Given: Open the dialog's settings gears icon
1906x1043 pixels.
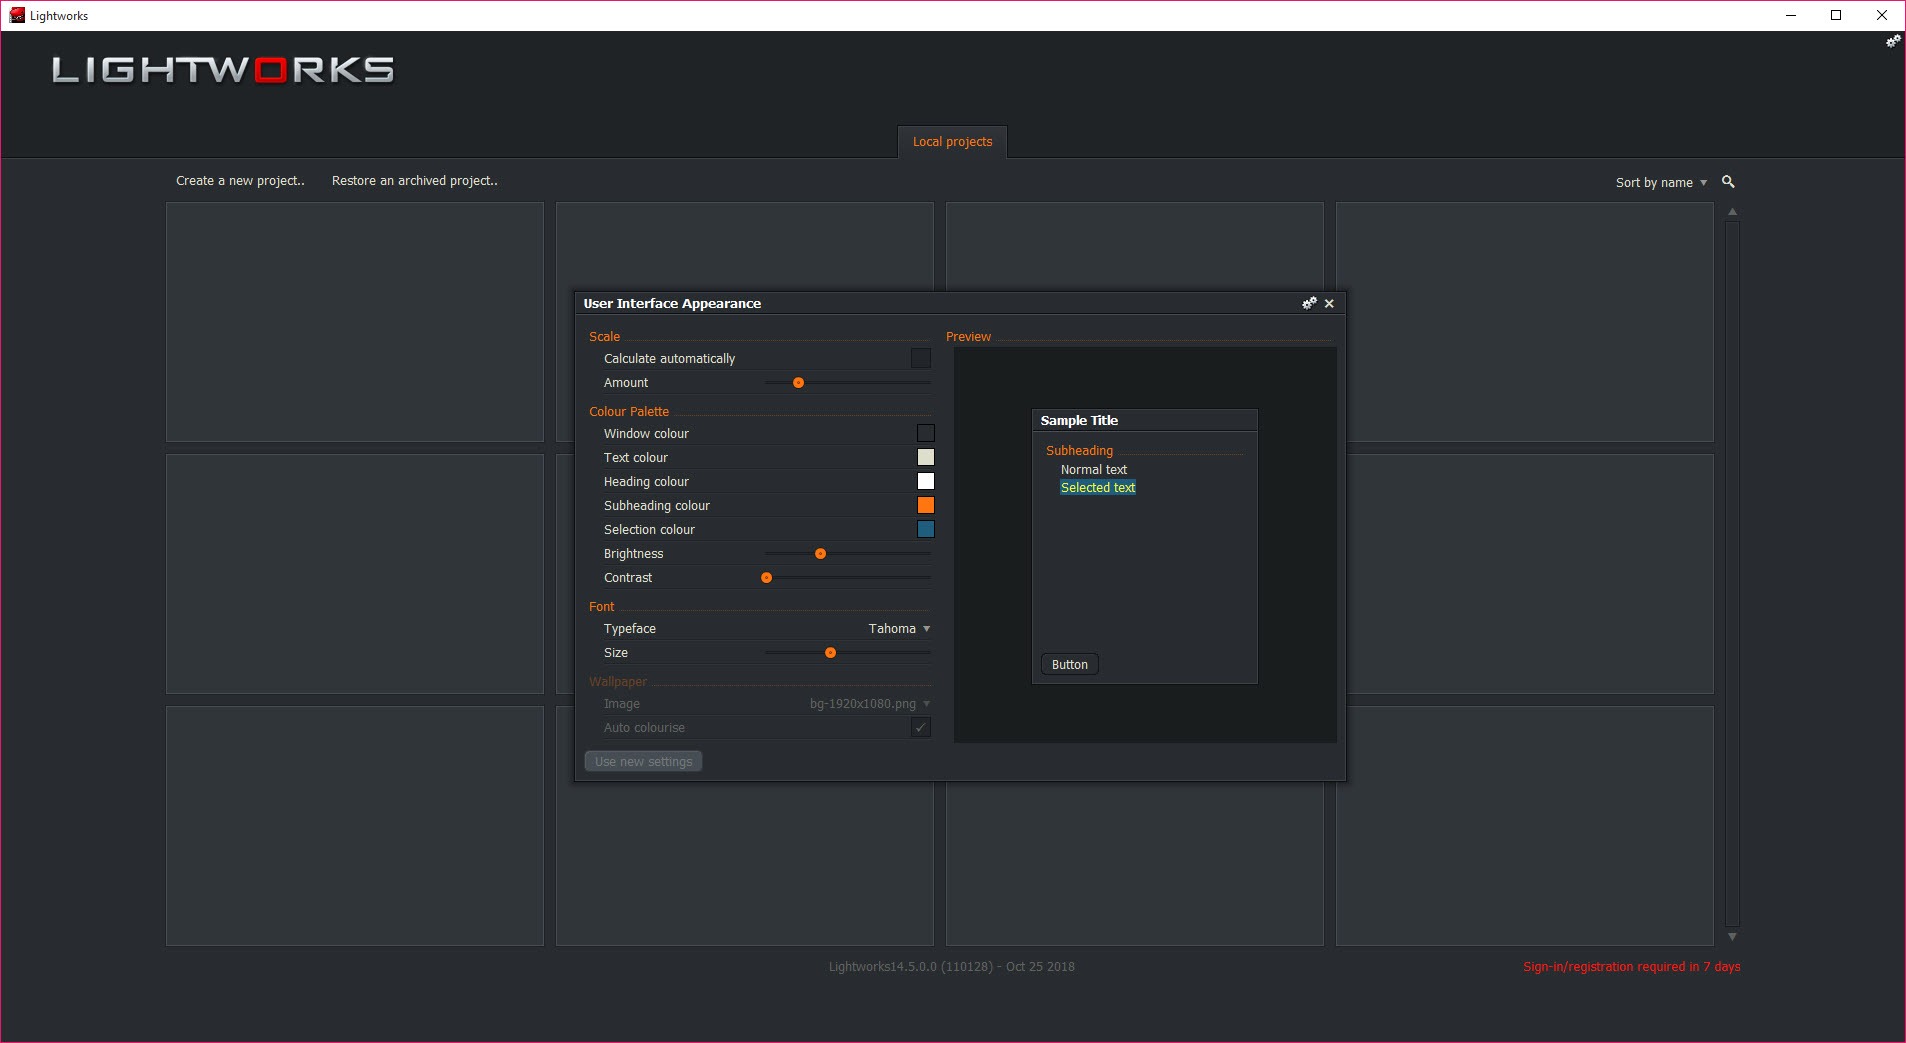Looking at the screenshot, I should (x=1309, y=303).
